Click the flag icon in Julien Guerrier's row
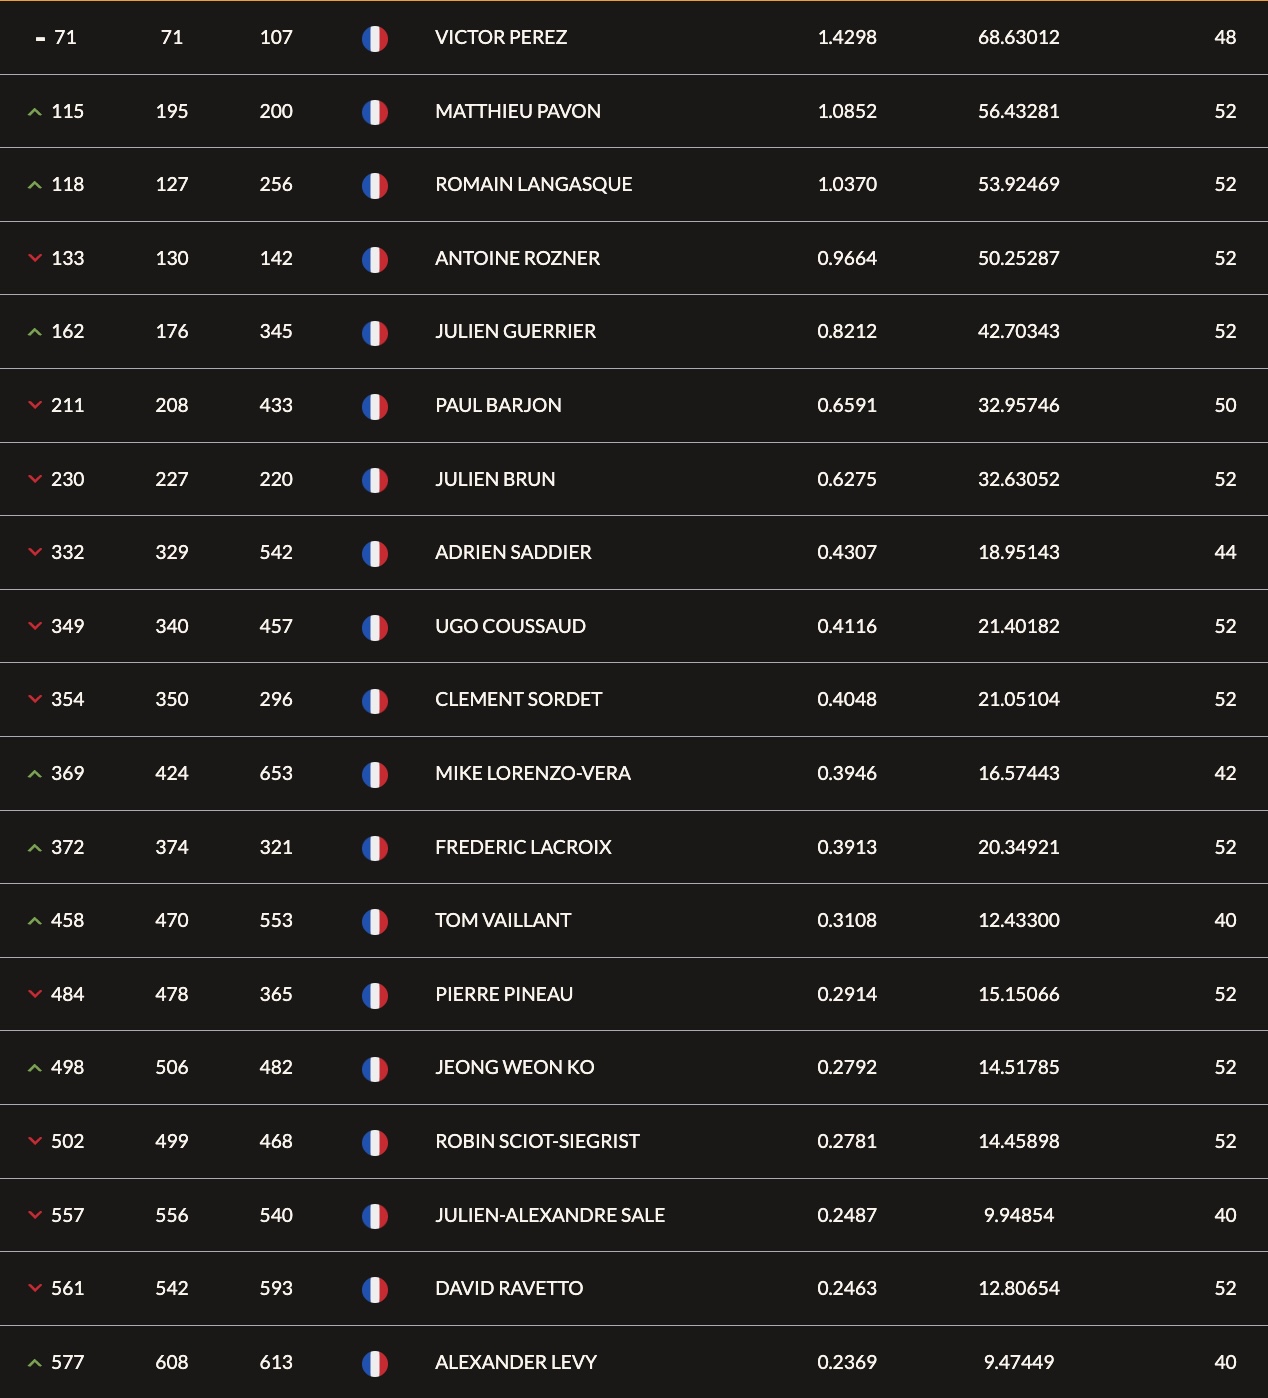Image resolution: width=1268 pixels, height=1398 pixels. (x=375, y=333)
